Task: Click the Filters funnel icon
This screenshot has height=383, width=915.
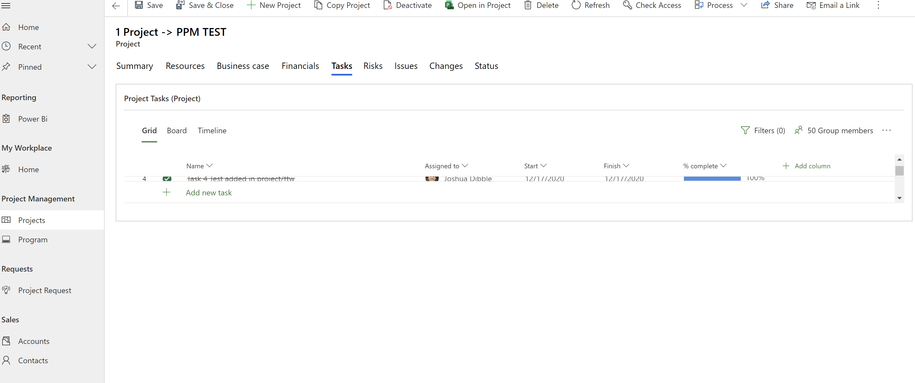Action: [x=745, y=130]
